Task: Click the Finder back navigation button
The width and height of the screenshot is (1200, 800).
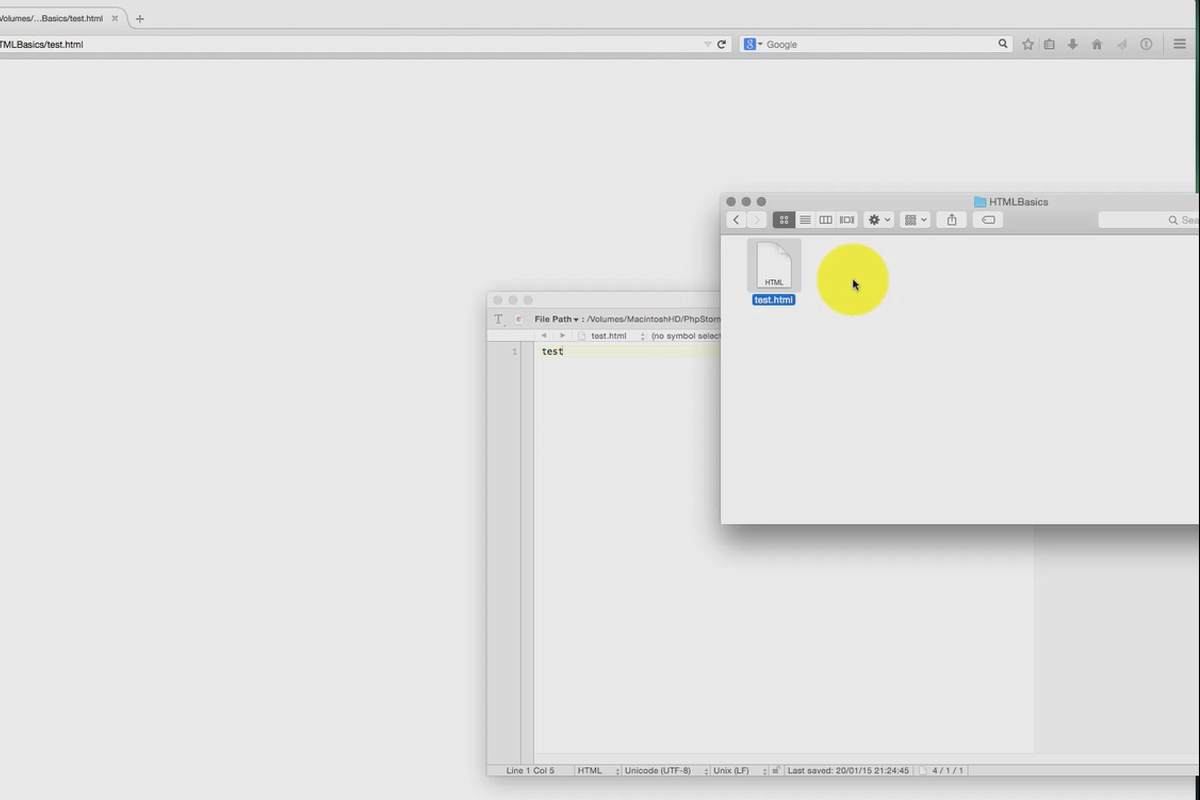Action: 737,220
